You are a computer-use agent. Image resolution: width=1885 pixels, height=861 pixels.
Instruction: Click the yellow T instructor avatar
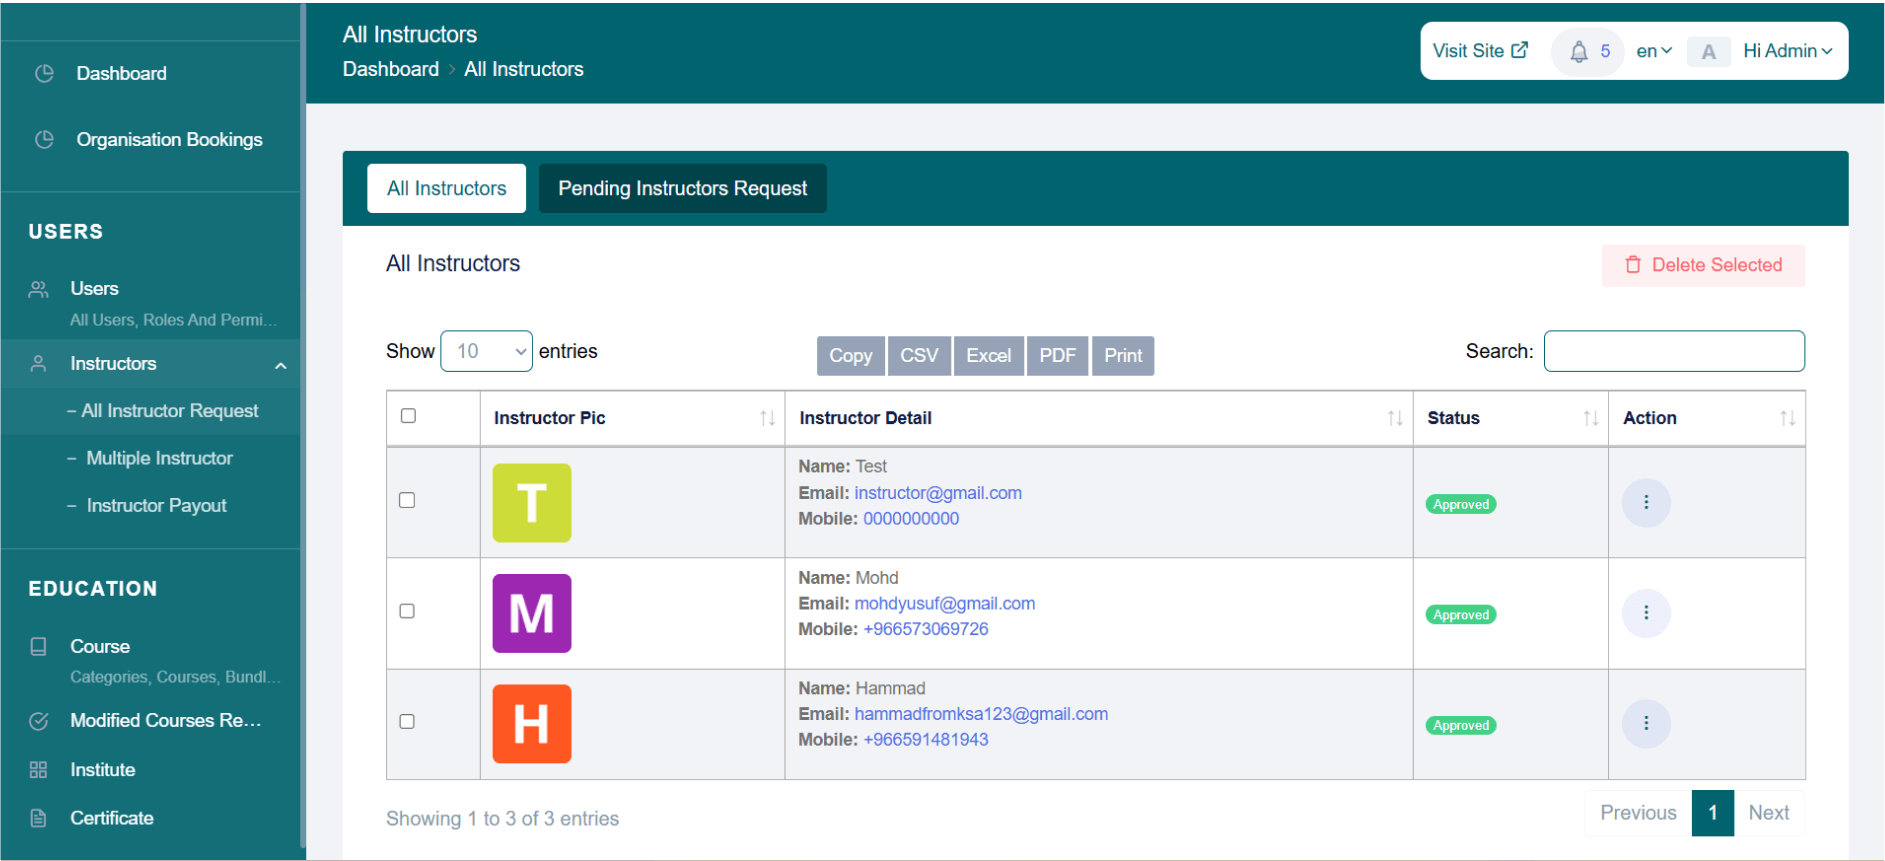click(x=532, y=503)
